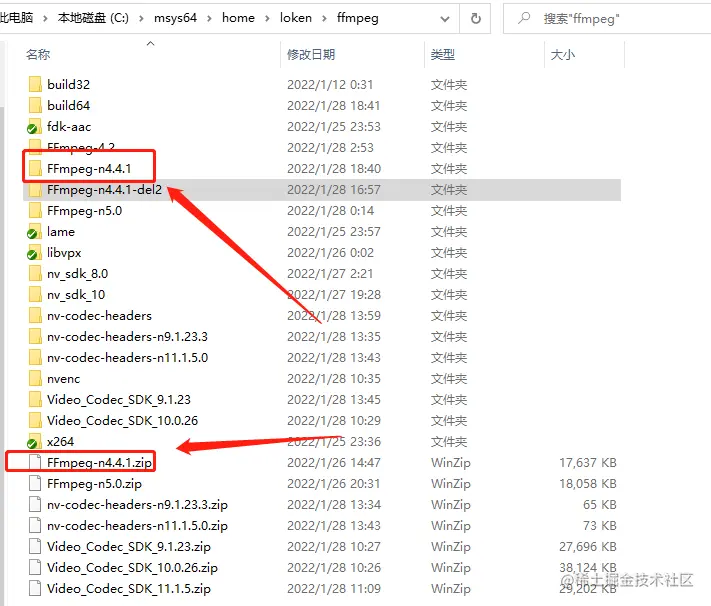Navigate to 本地磁盘 (C:) breadcrumb

93,18
